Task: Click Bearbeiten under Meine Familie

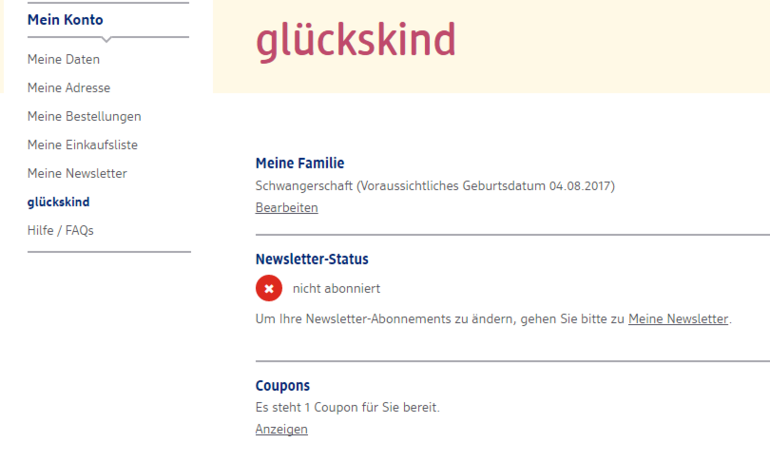Action: pyautogui.click(x=286, y=208)
